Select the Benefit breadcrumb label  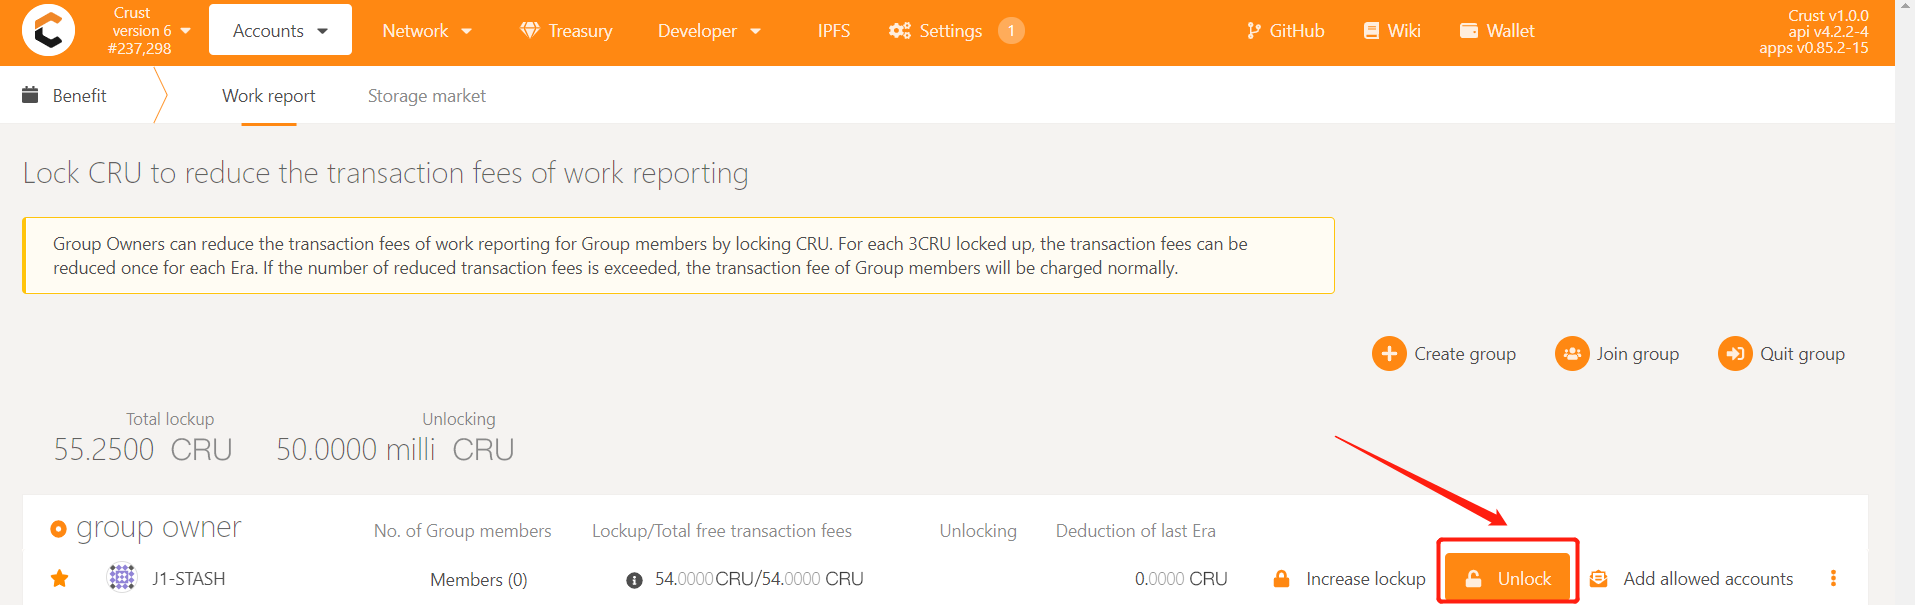pyautogui.click(x=79, y=96)
